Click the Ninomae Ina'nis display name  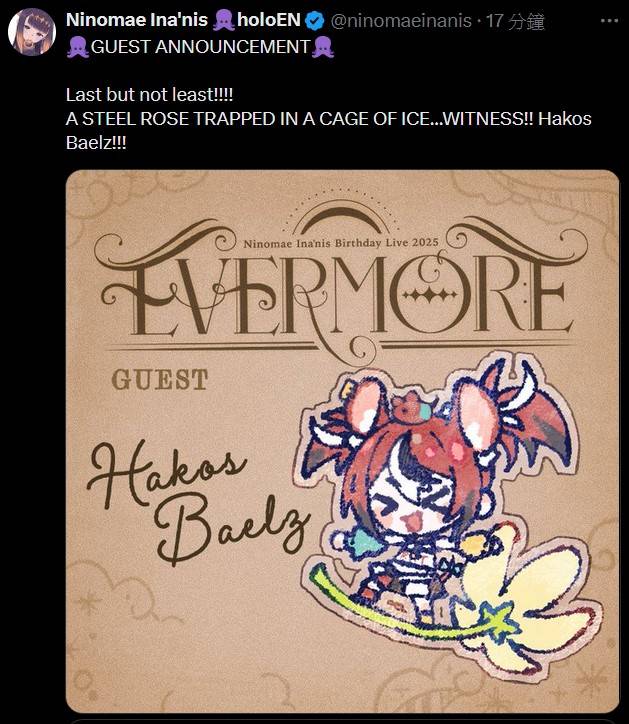click(x=137, y=20)
